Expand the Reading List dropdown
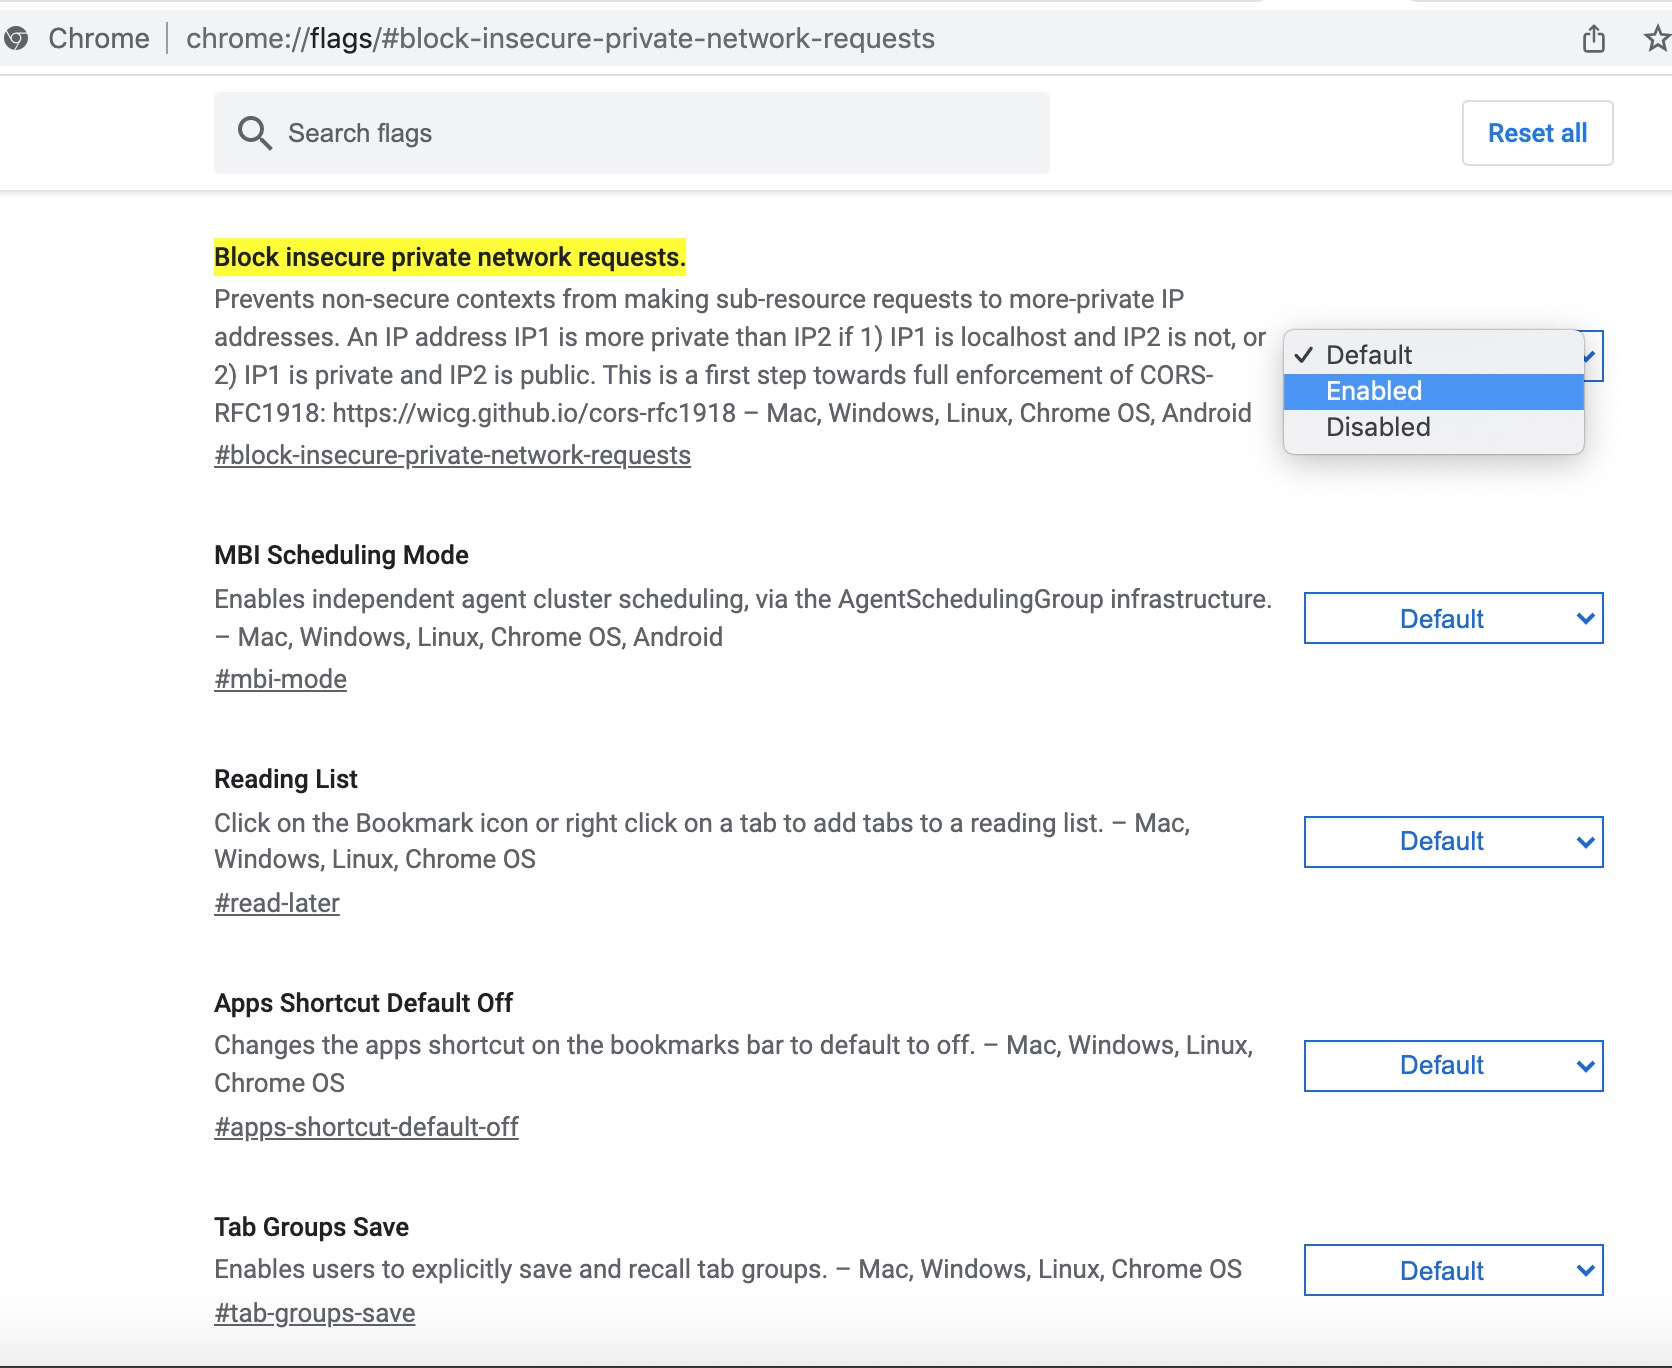 1453,842
